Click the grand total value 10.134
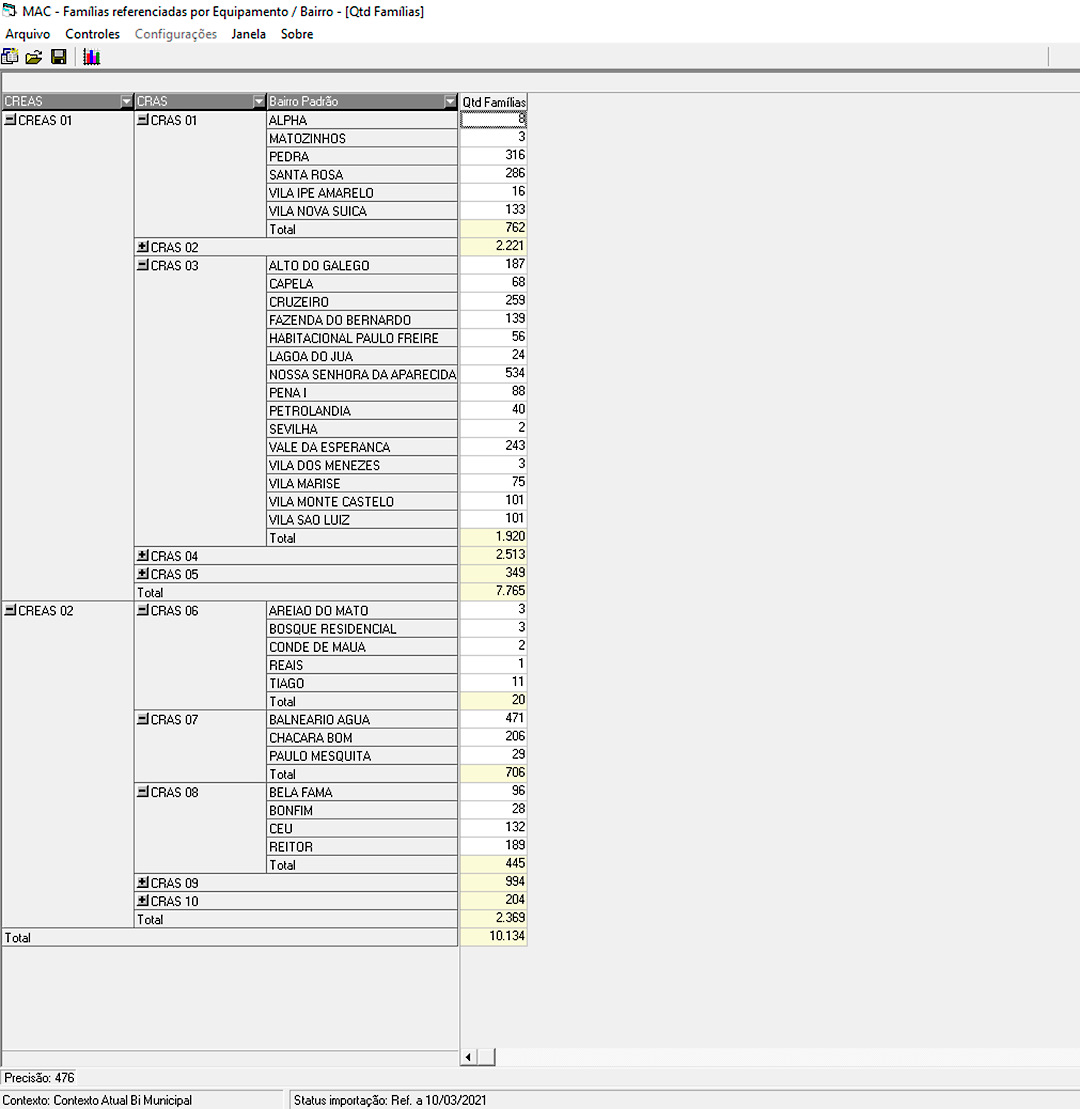Viewport: 1080px width, 1109px height. tap(494, 936)
